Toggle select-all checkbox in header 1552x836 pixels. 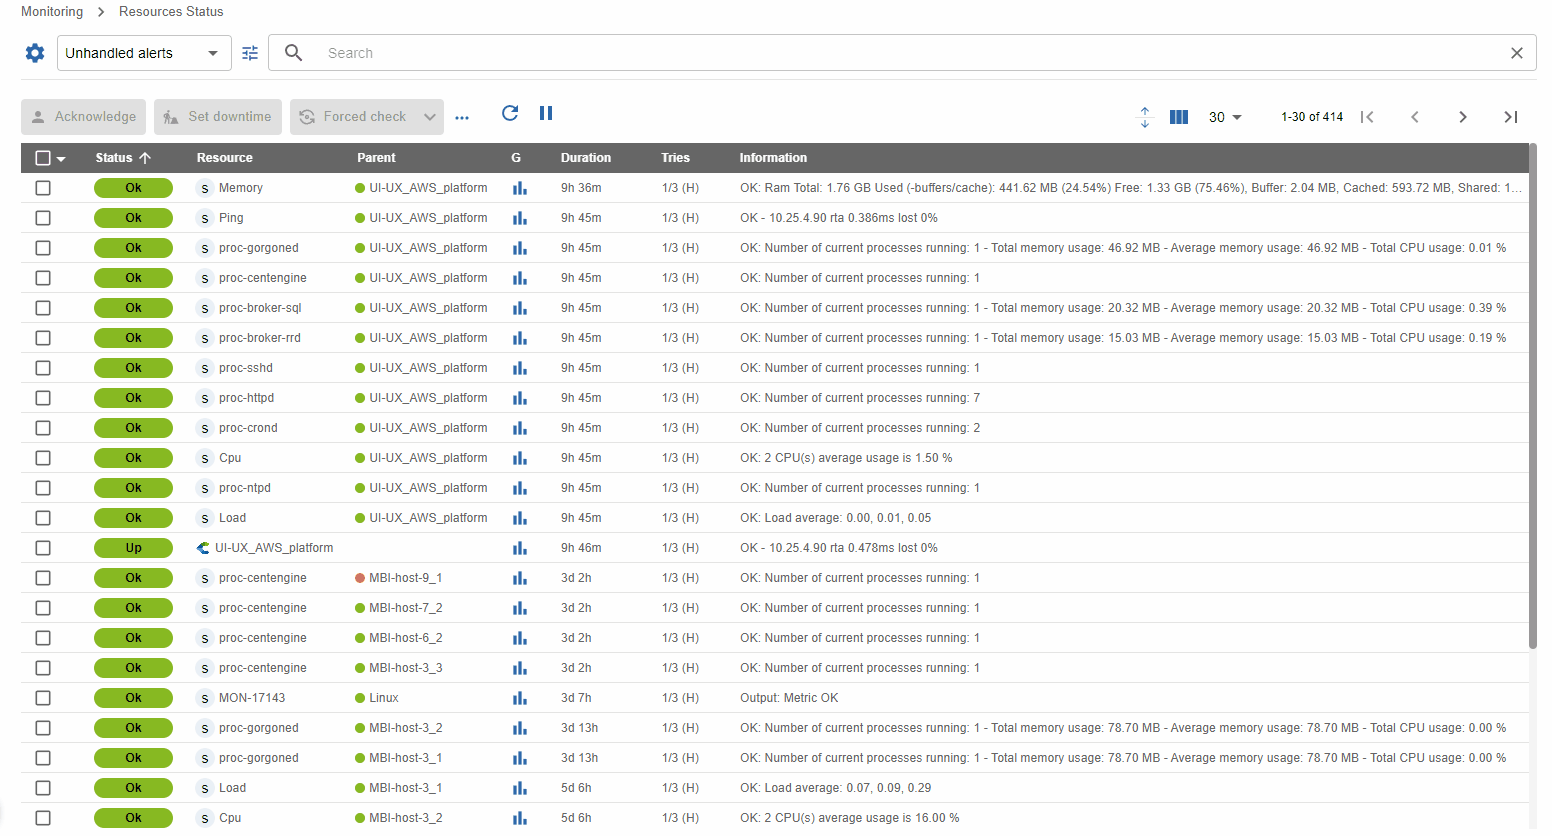43,158
